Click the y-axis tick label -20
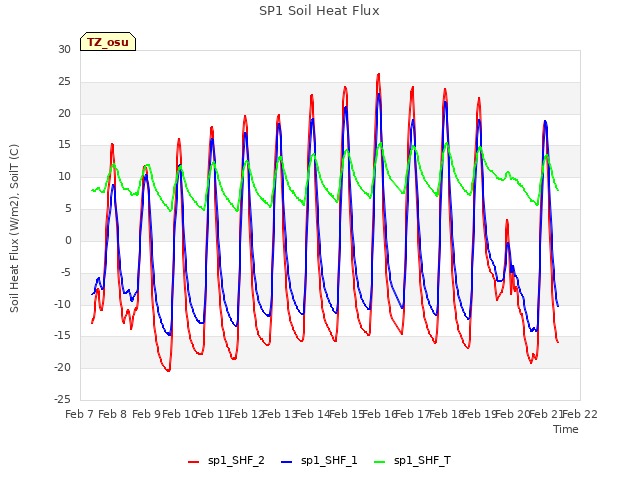Image resolution: width=640 pixels, height=480 pixels. tap(63, 367)
